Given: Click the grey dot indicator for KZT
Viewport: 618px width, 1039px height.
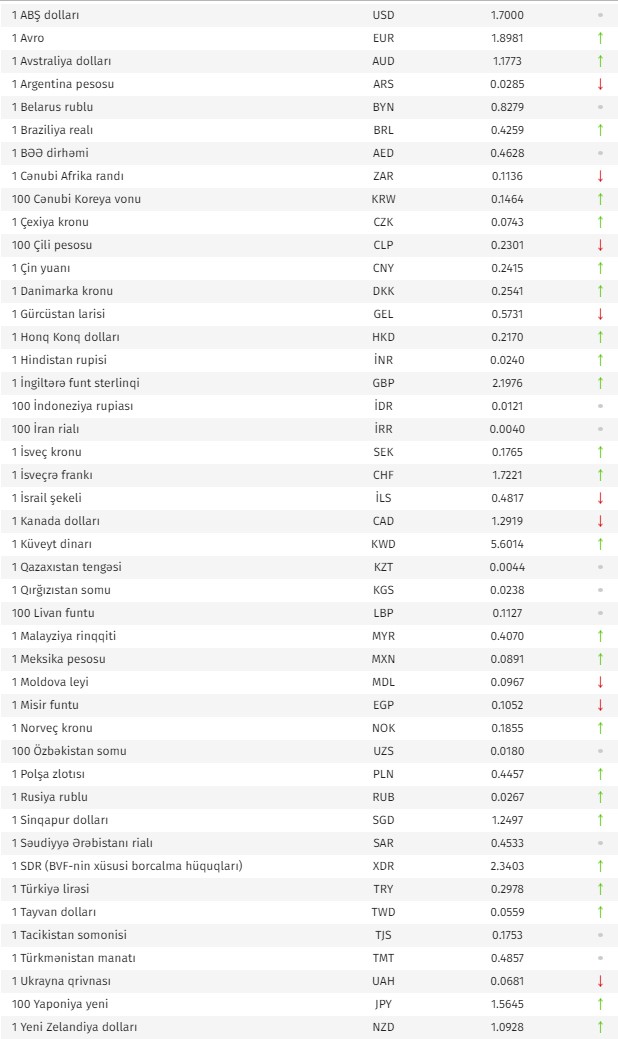Looking at the screenshot, I should coord(600,567).
